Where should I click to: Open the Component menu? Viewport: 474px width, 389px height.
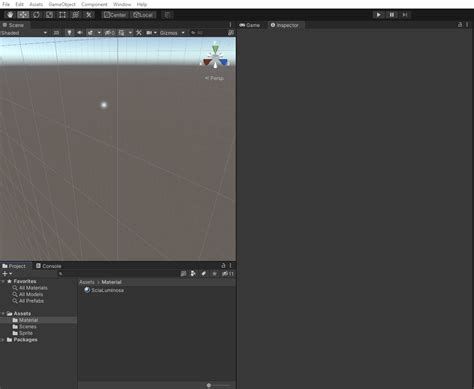(94, 4)
